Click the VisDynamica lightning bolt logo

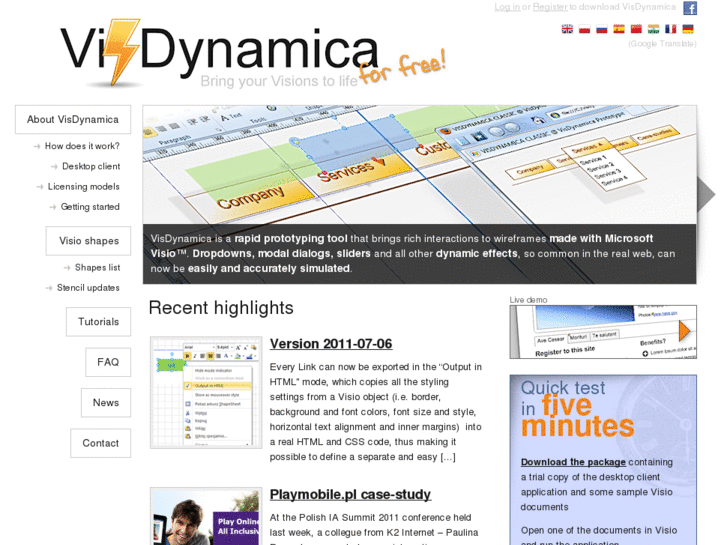click(x=122, y=52)
